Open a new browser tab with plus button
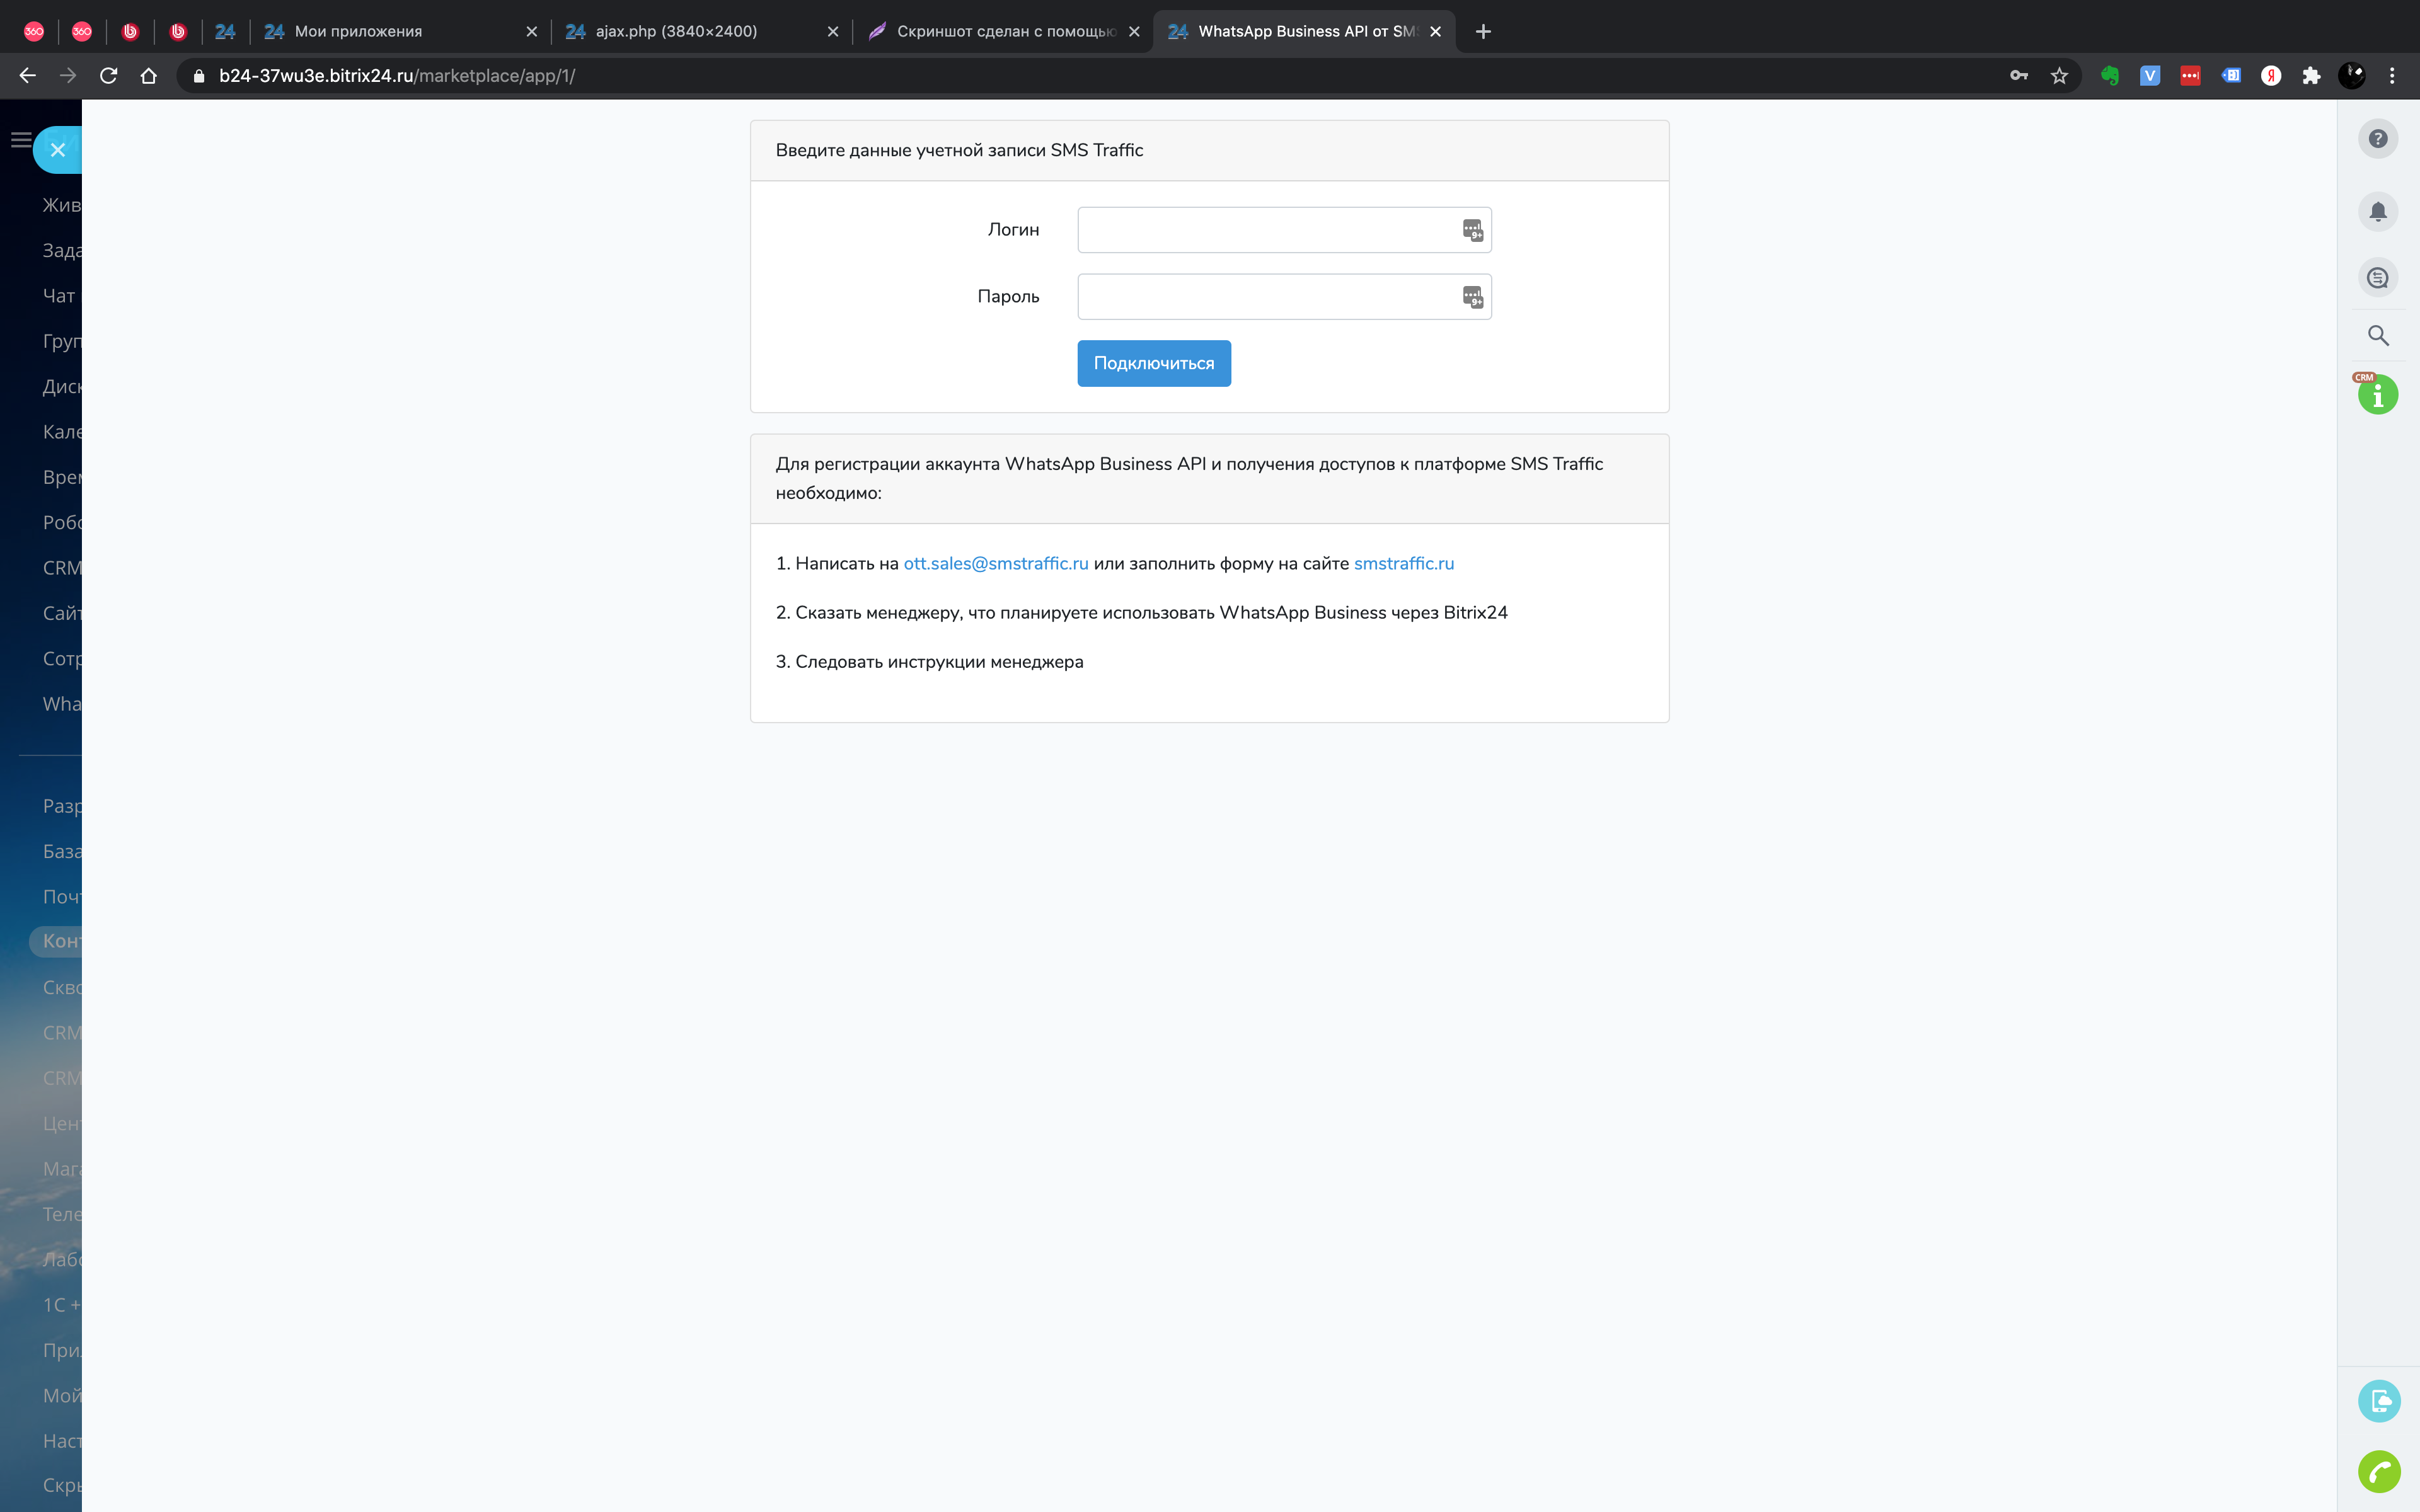 tap(1483, 31)
